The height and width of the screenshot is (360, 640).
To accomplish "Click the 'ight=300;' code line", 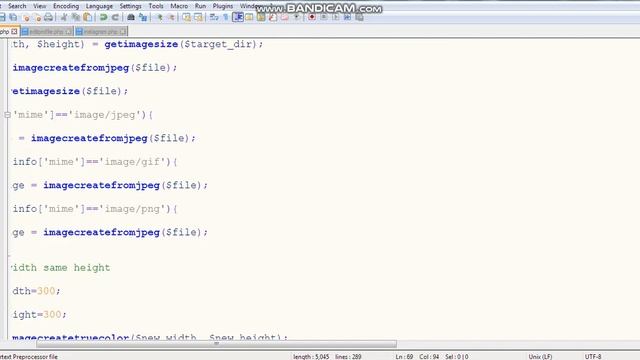I will click(x=39, y=315).
